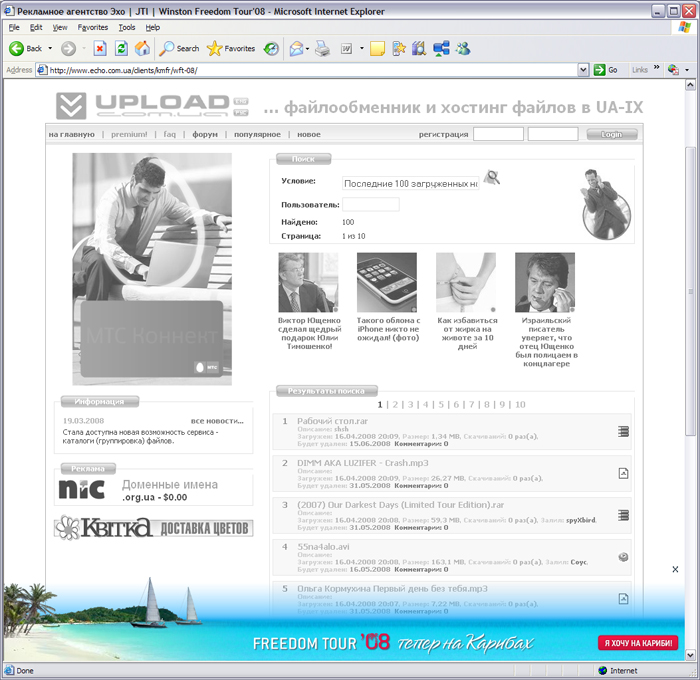Image resolution: width=700 pixels, height=680 pixels.
Task: Click the star document toolbar icon
Action: tap(399, 48)
